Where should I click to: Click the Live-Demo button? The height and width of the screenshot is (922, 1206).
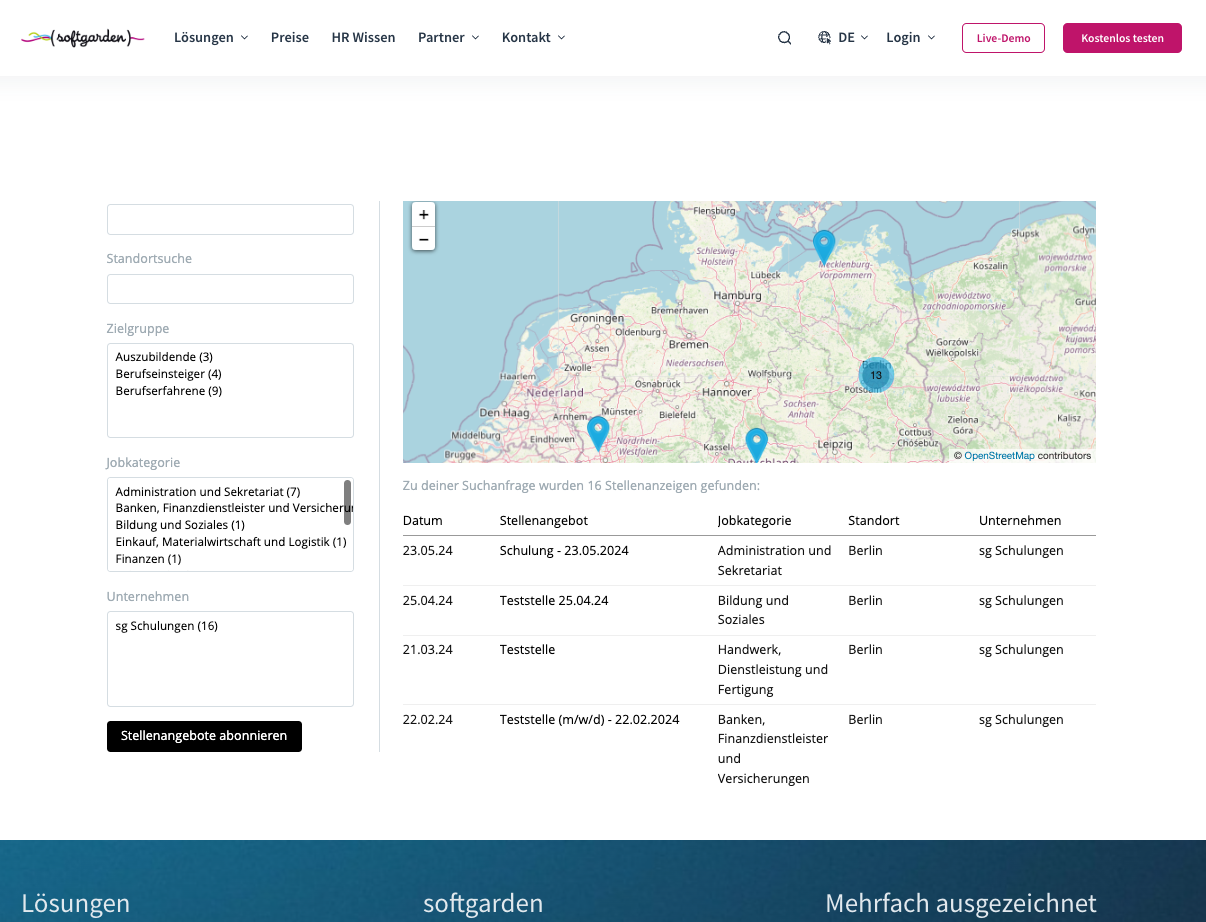pos(1003,38)
